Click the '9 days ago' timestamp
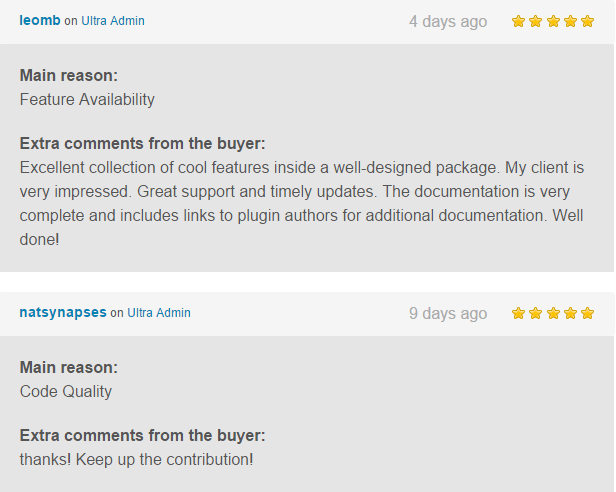Viewport: 616px width, 492px height. (448, 313)
